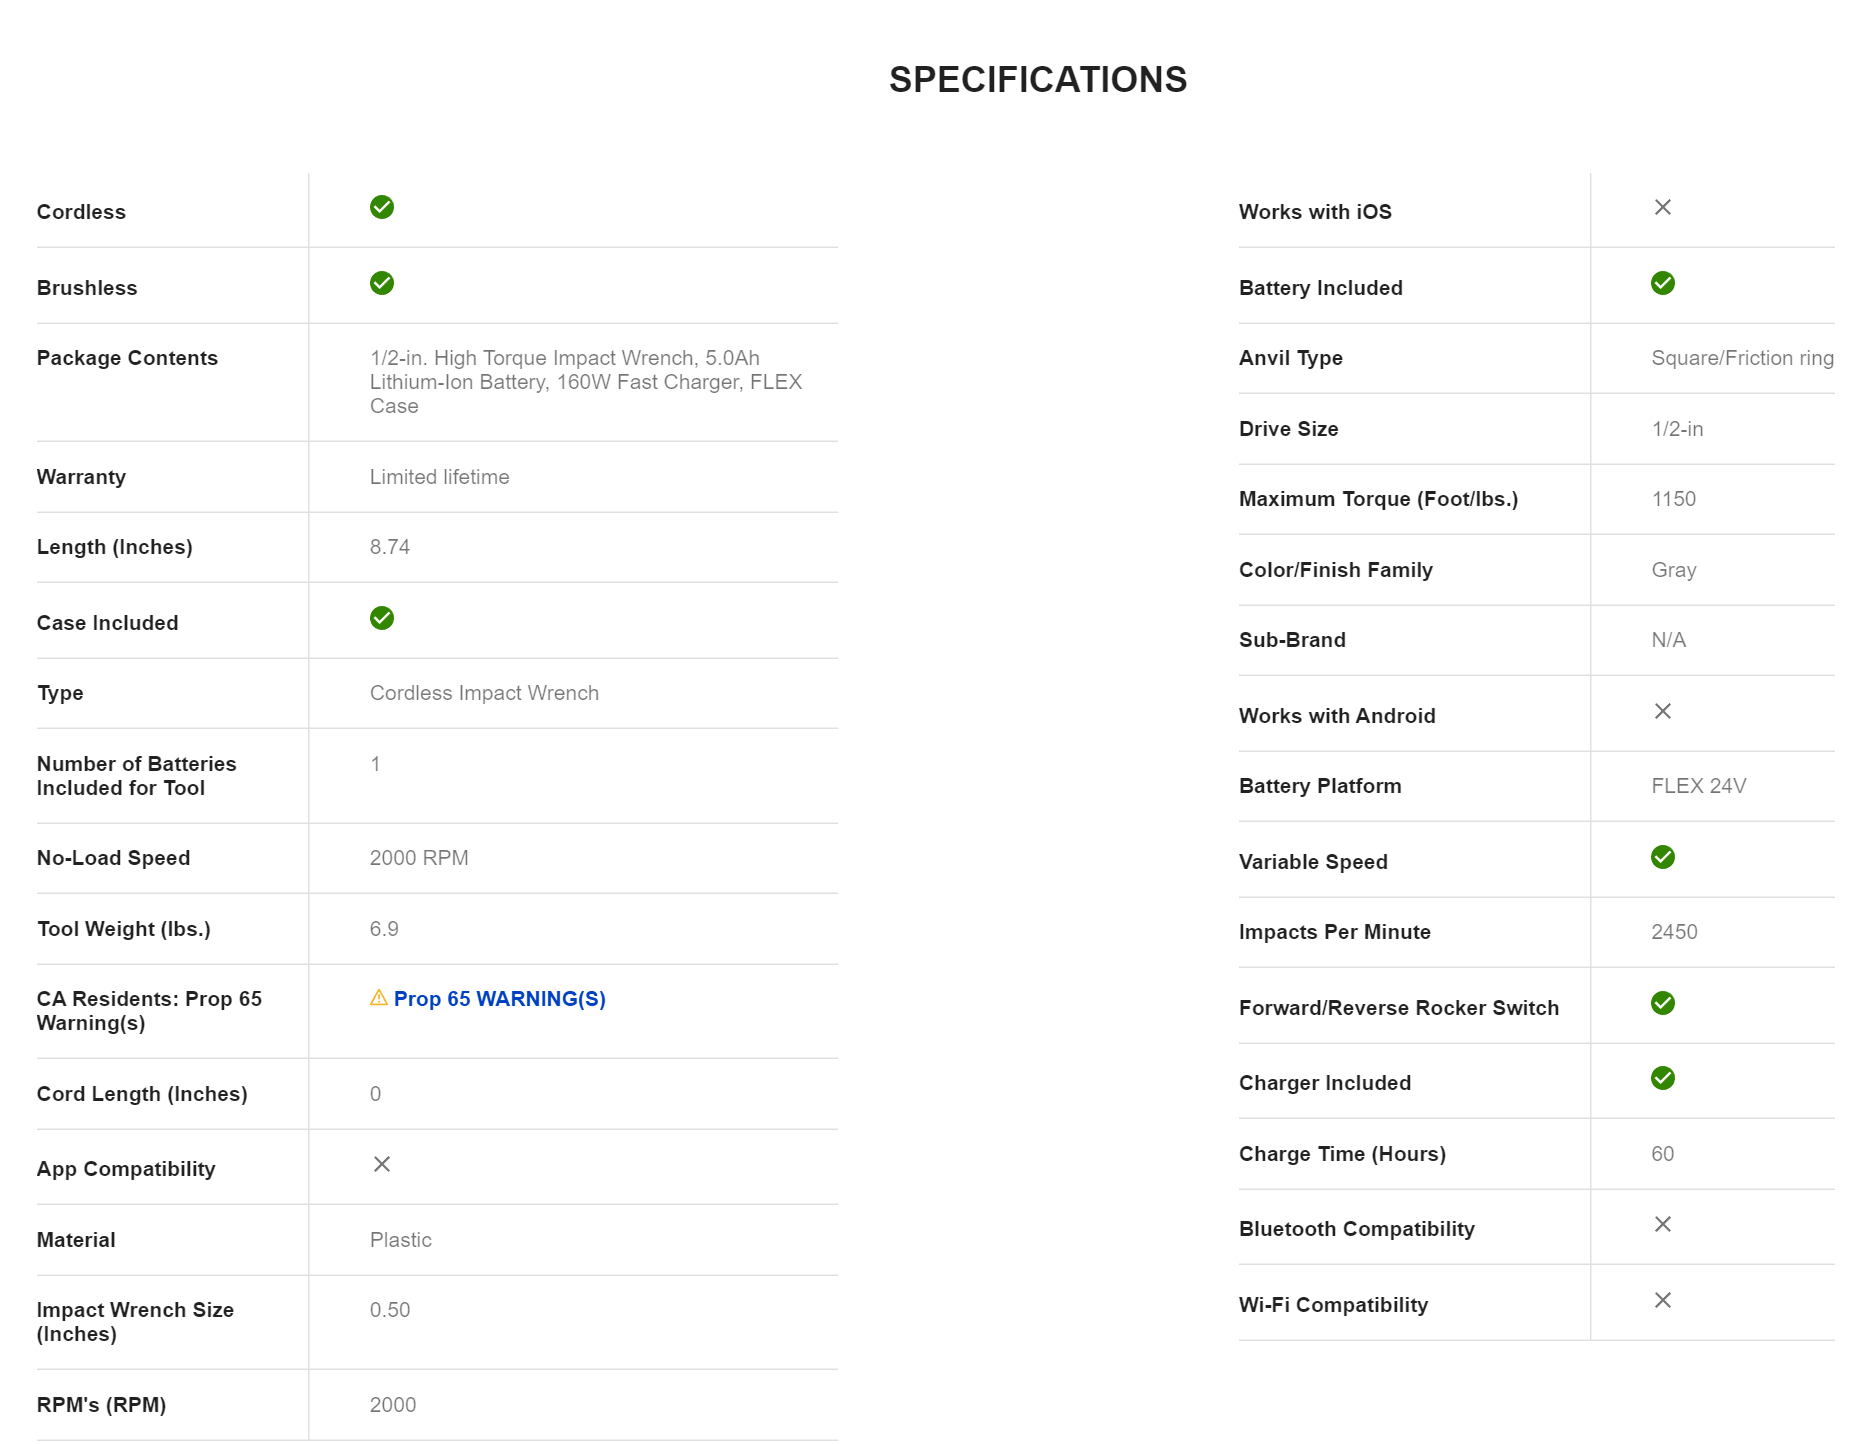Open the Prop 65 WARNING(S) link
Screen dimensions: 1873x1444
[x=499, y=999]
